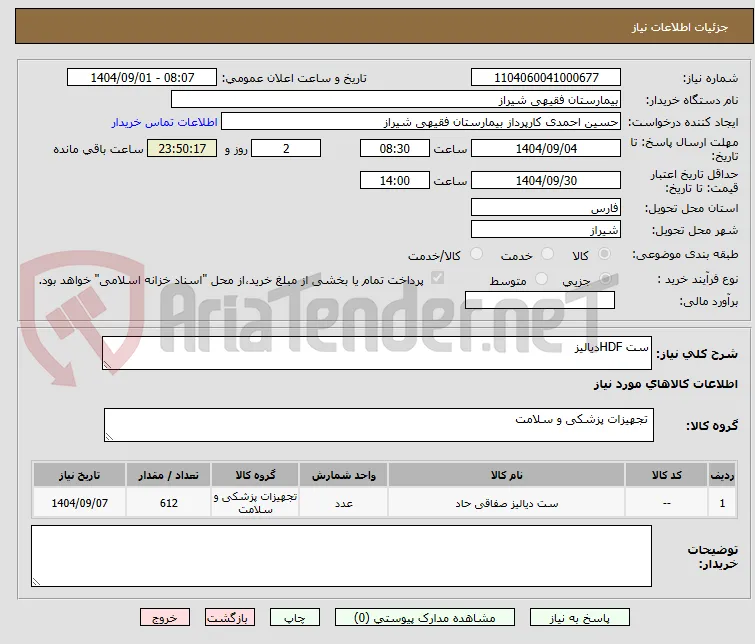Click the چاپ print button
The image size is (755, 644).
coord(295,618)
